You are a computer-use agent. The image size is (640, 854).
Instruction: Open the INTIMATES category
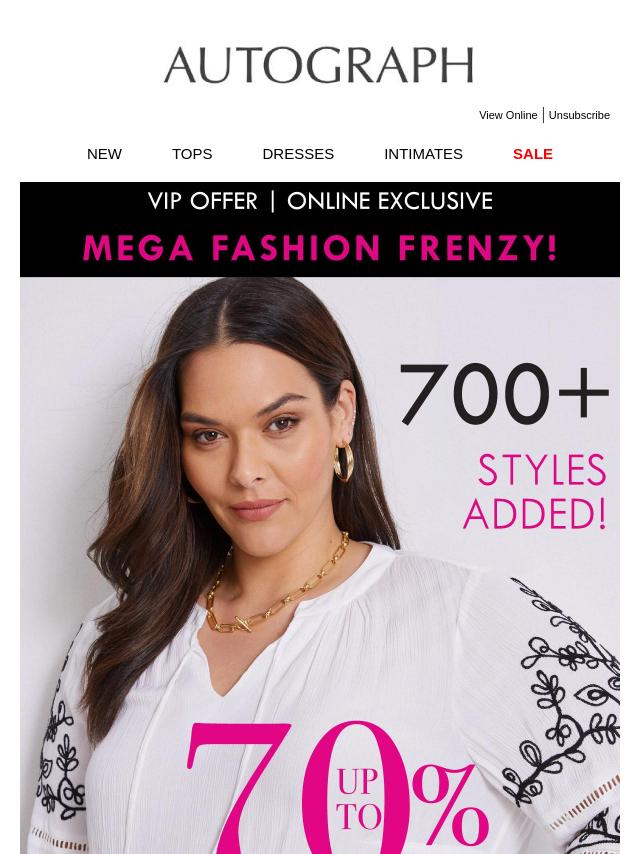[423, 153]
